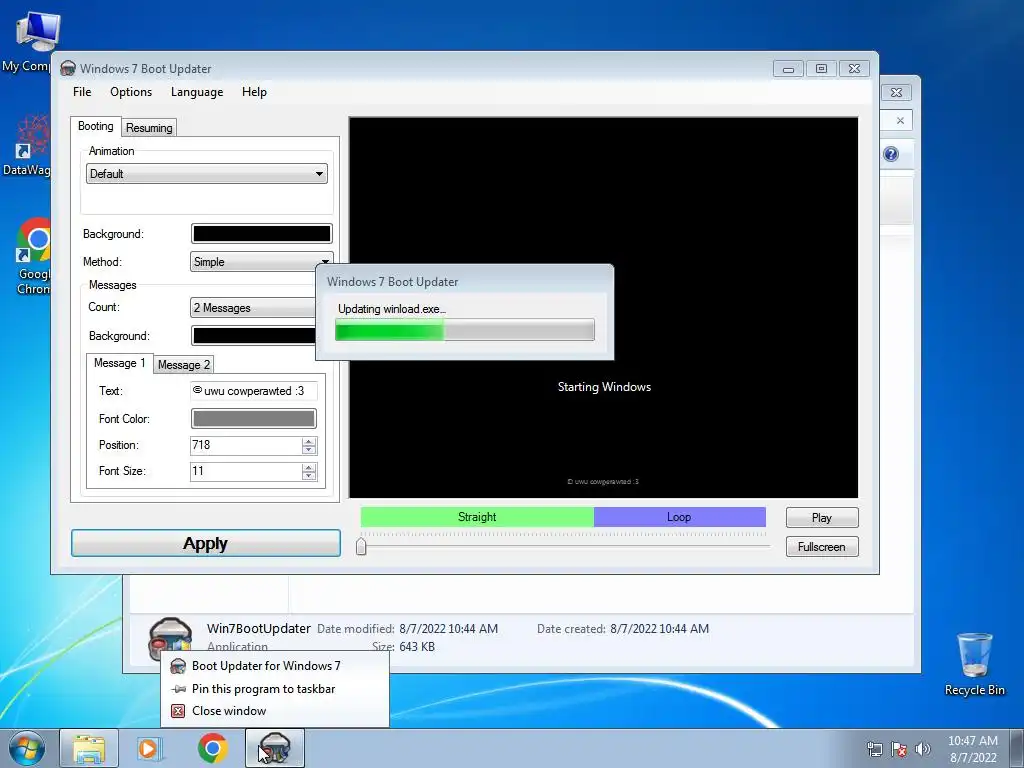This screenshot has width=1024, height=768.
Task: Maximize the Windows 7 Boot Updater window
Action: tap(822, 69)
